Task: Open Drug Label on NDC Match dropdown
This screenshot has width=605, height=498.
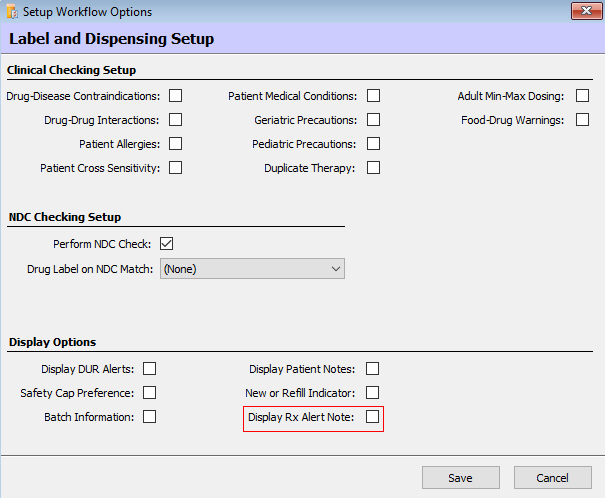Action: click(252, 269)
